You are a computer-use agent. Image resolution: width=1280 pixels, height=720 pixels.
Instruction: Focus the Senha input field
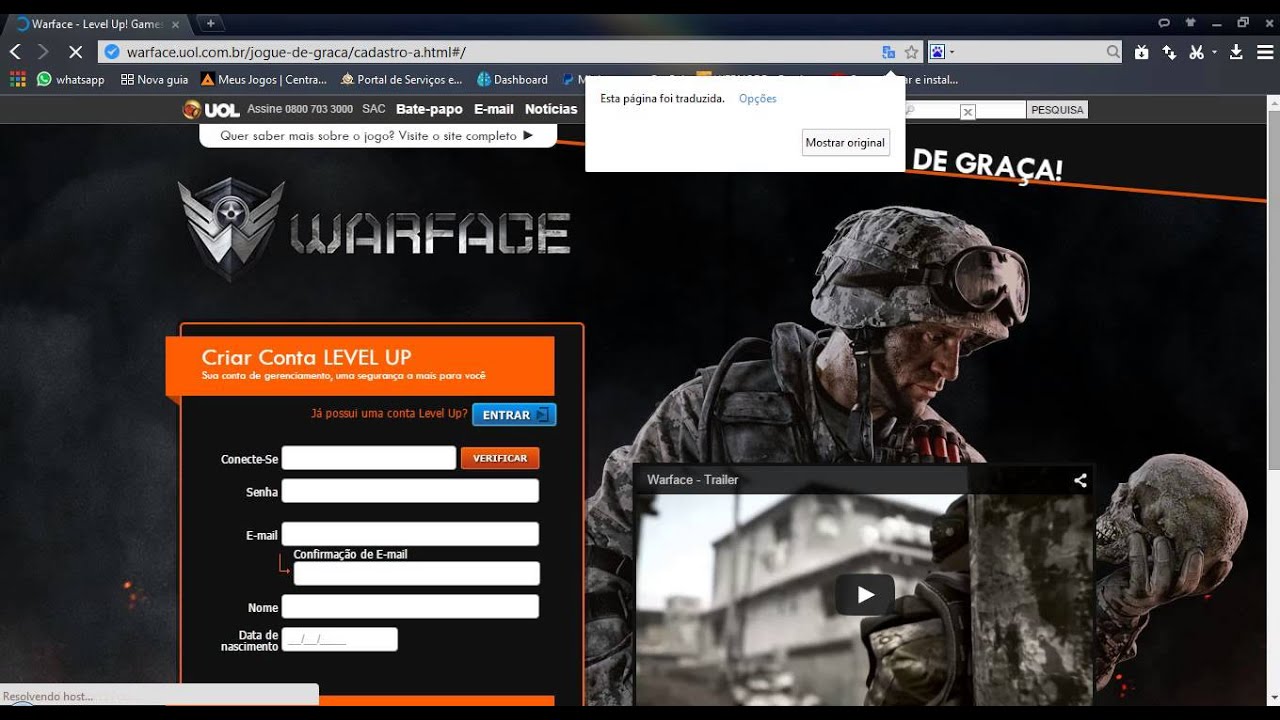(410, 490)
